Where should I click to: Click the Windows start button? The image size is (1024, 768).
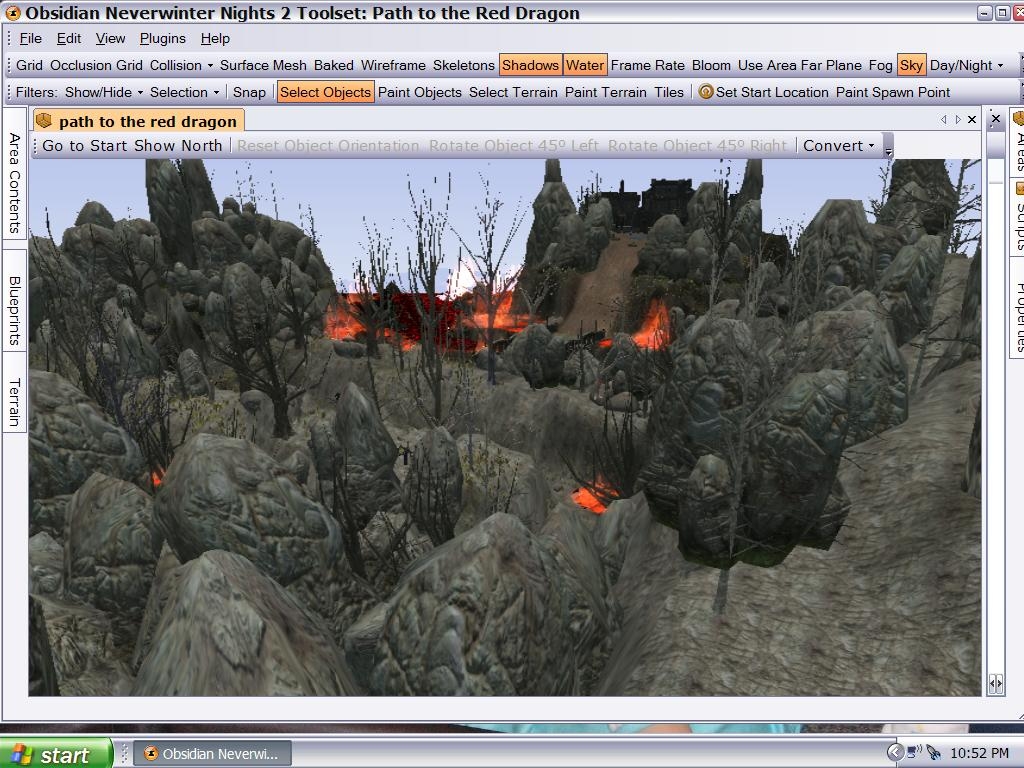click(x=55, y=754)
